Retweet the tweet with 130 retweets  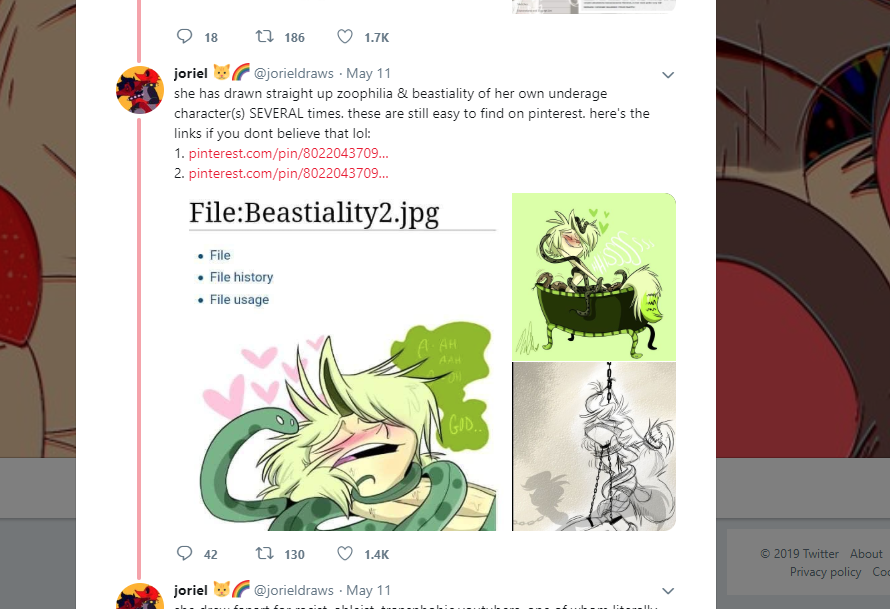click(x=265, y=553)
